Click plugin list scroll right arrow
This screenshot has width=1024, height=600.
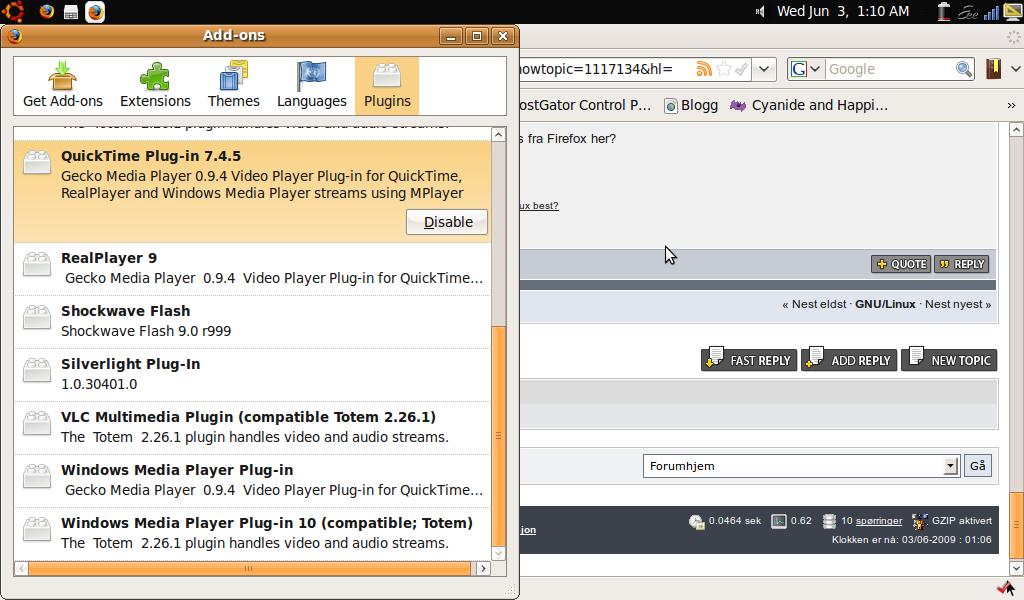pyautogui.click(x=483, y=568)
